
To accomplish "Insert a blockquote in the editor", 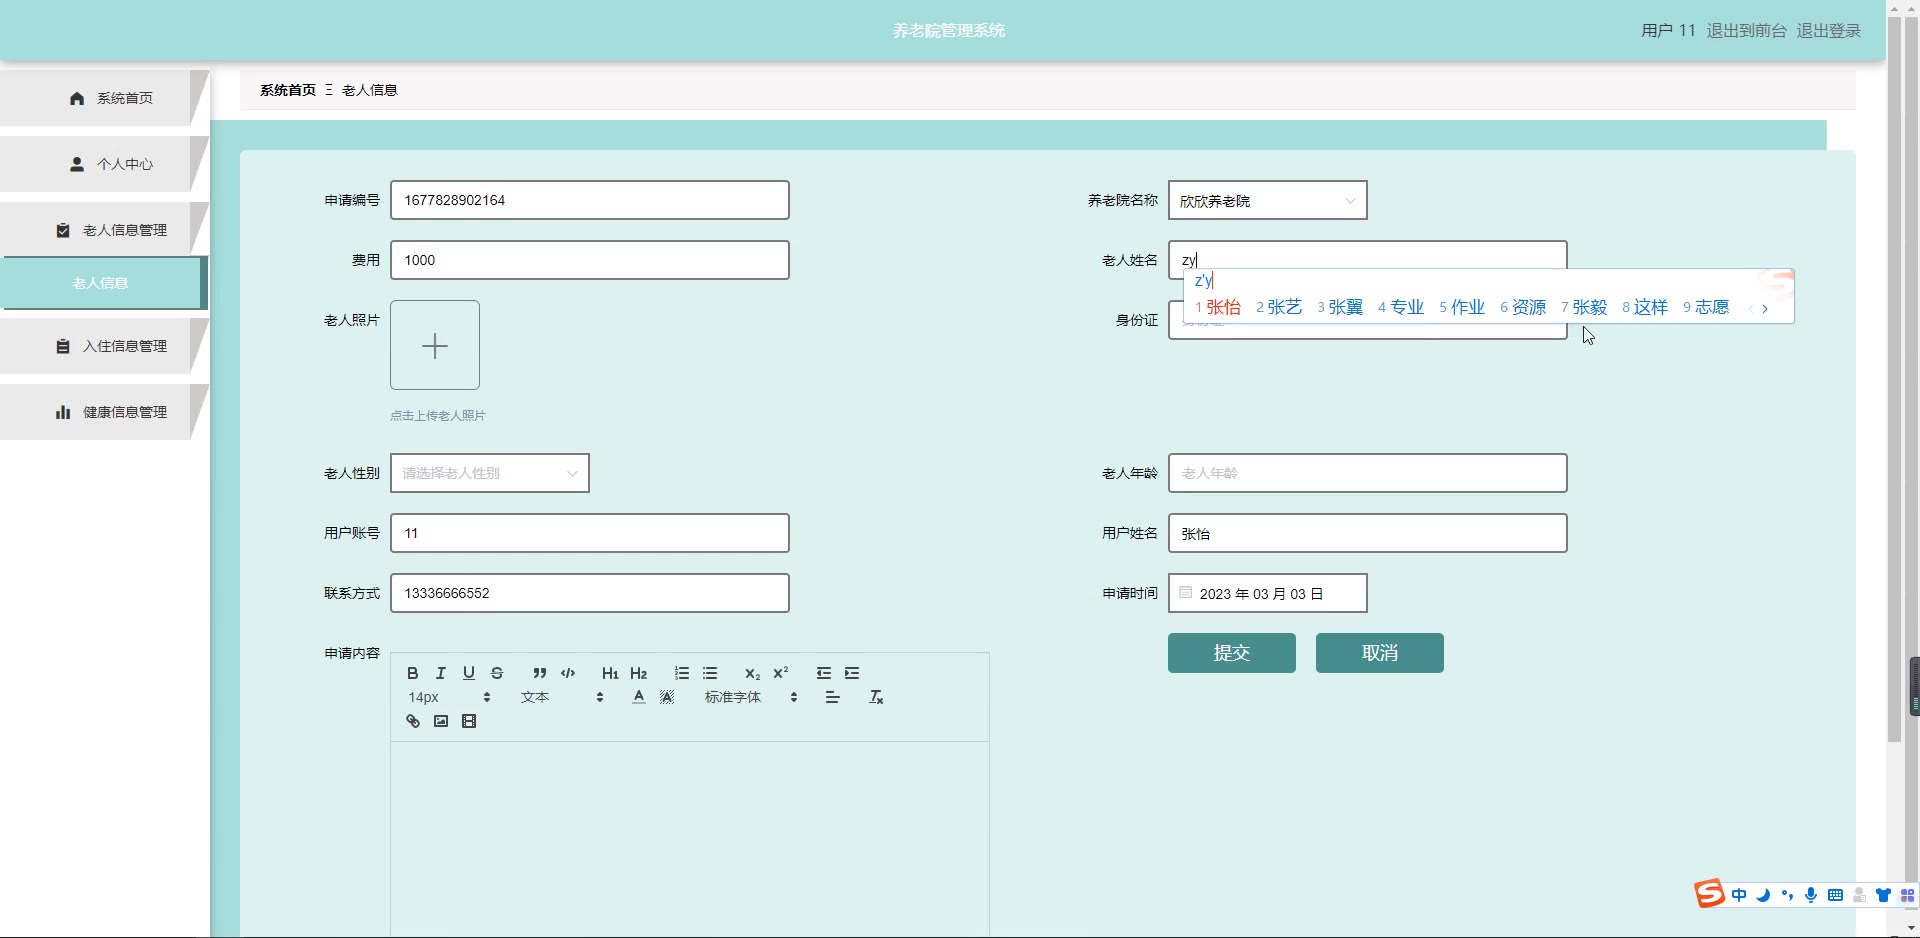I will (540, 673).
